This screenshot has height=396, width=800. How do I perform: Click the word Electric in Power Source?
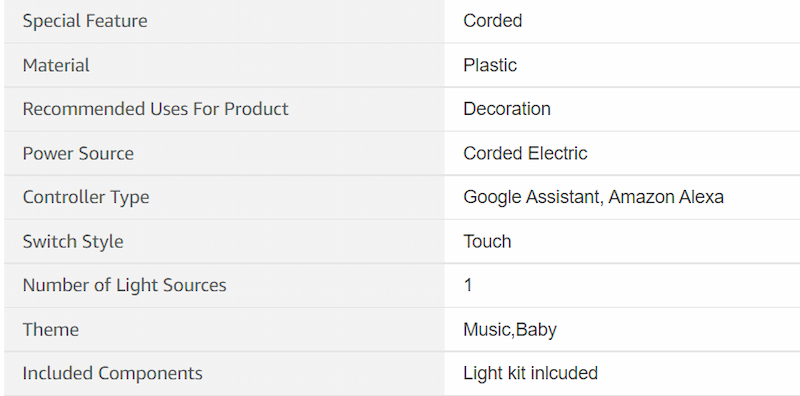point(557,154)
